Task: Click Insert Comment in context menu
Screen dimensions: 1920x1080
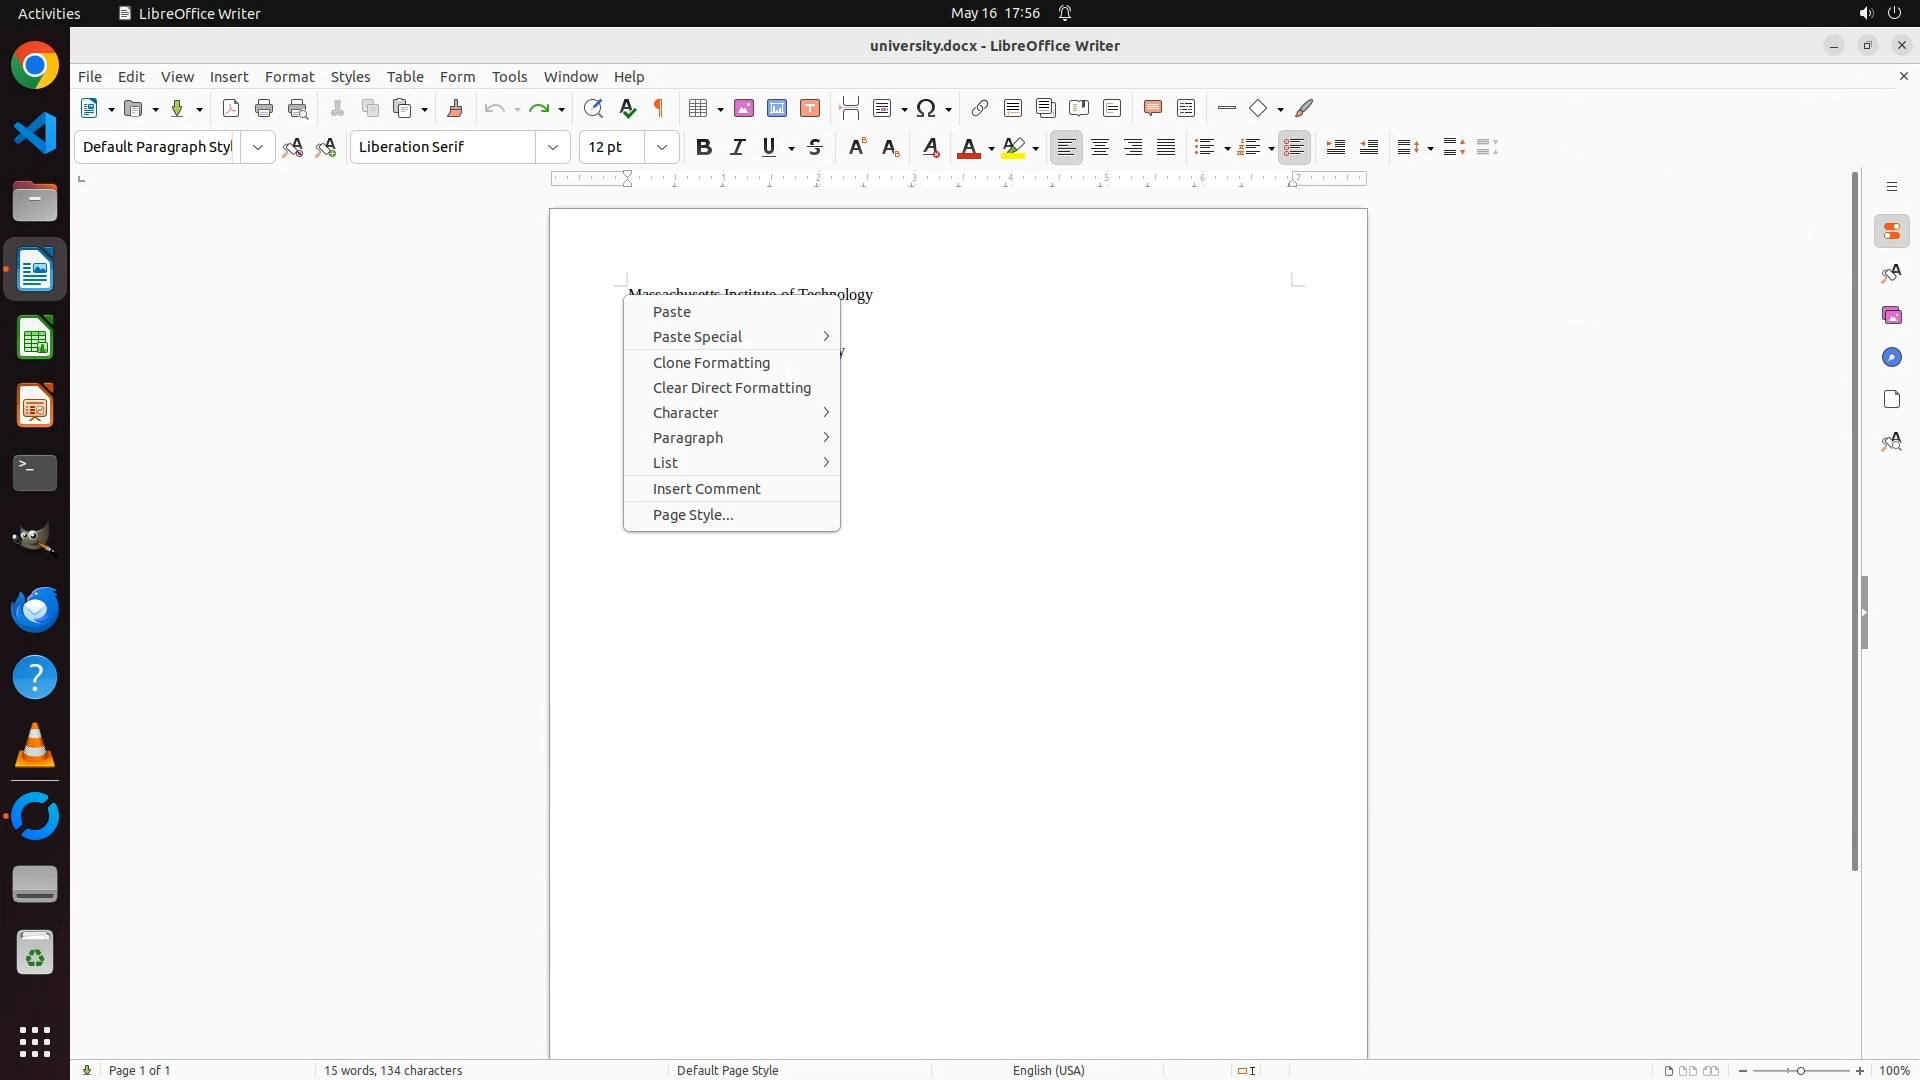Action: (x=706, y=489)
